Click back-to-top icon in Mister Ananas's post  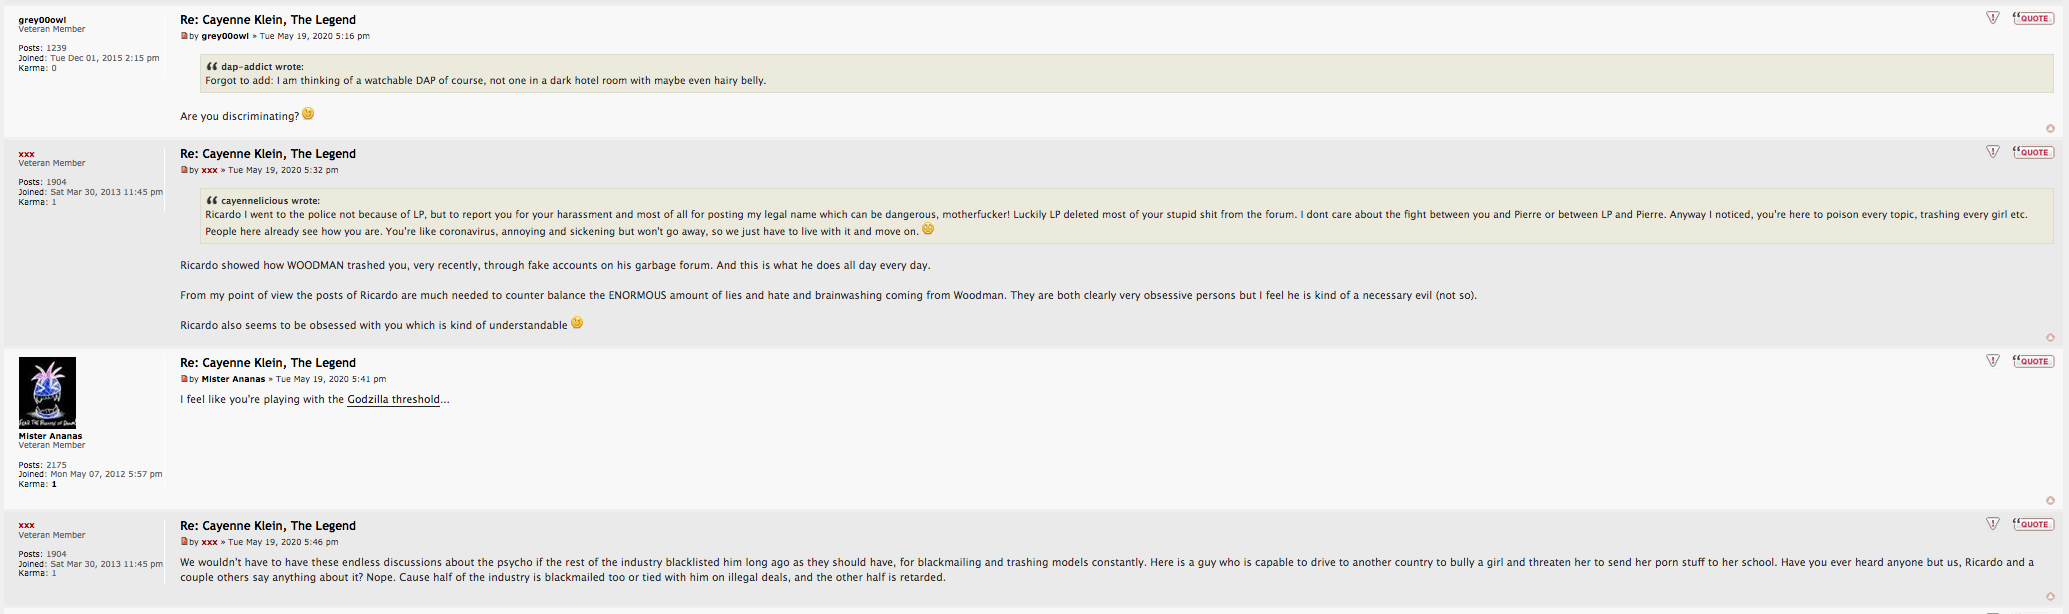pos(2050,500)
